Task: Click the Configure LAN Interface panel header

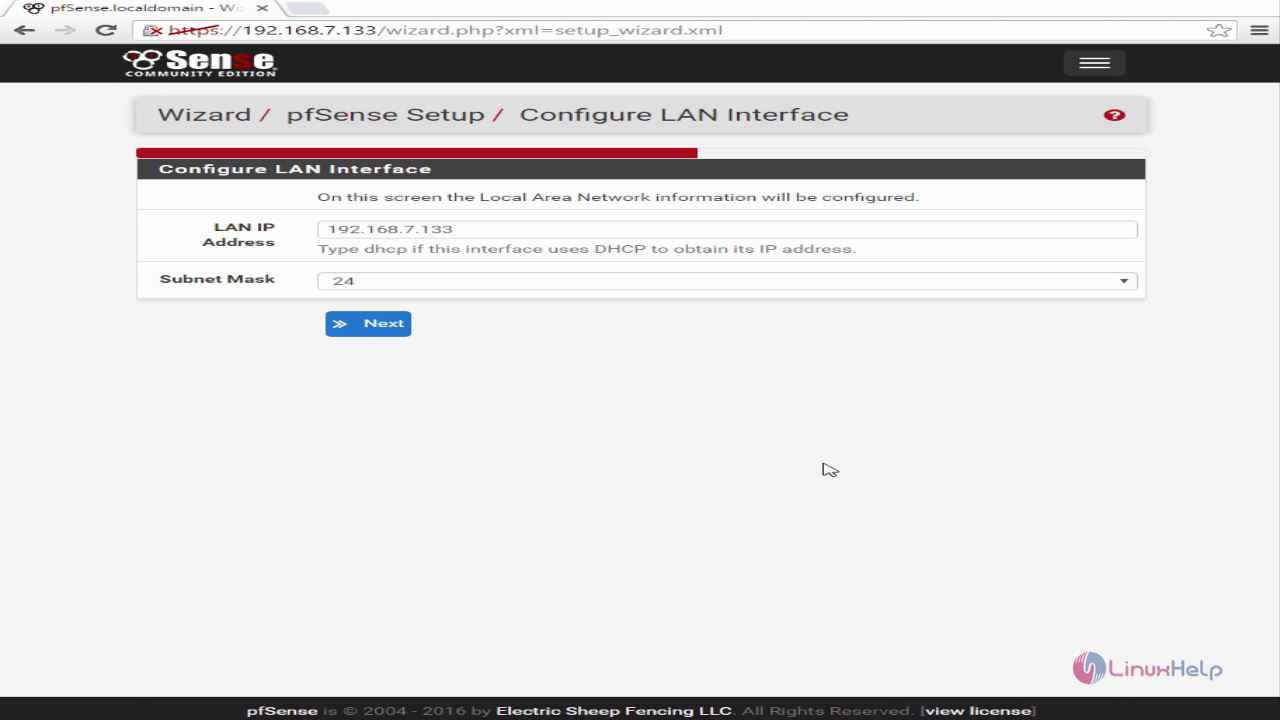Action: [x=641, y=169]
